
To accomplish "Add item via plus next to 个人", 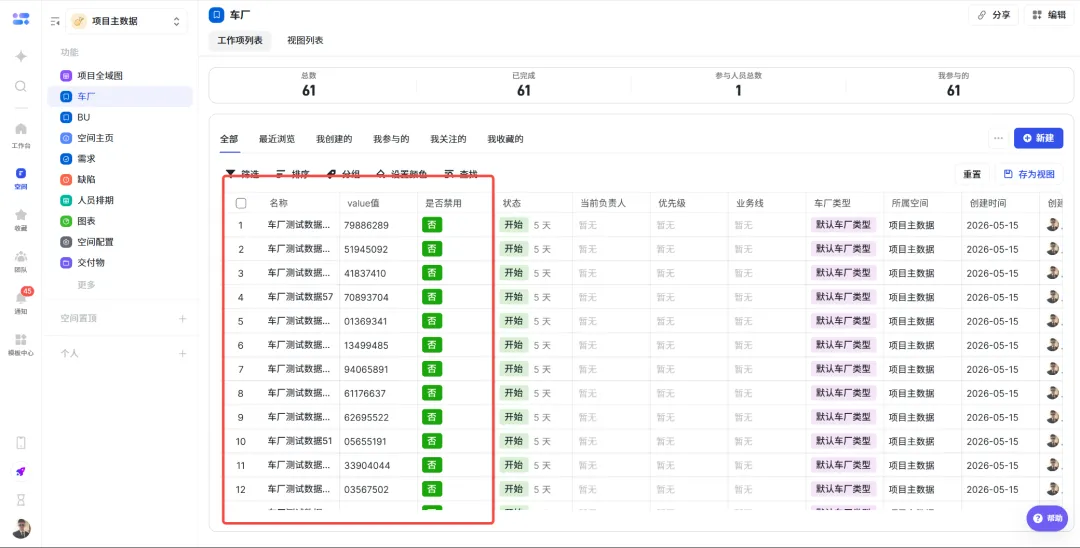I will [183, 353].
